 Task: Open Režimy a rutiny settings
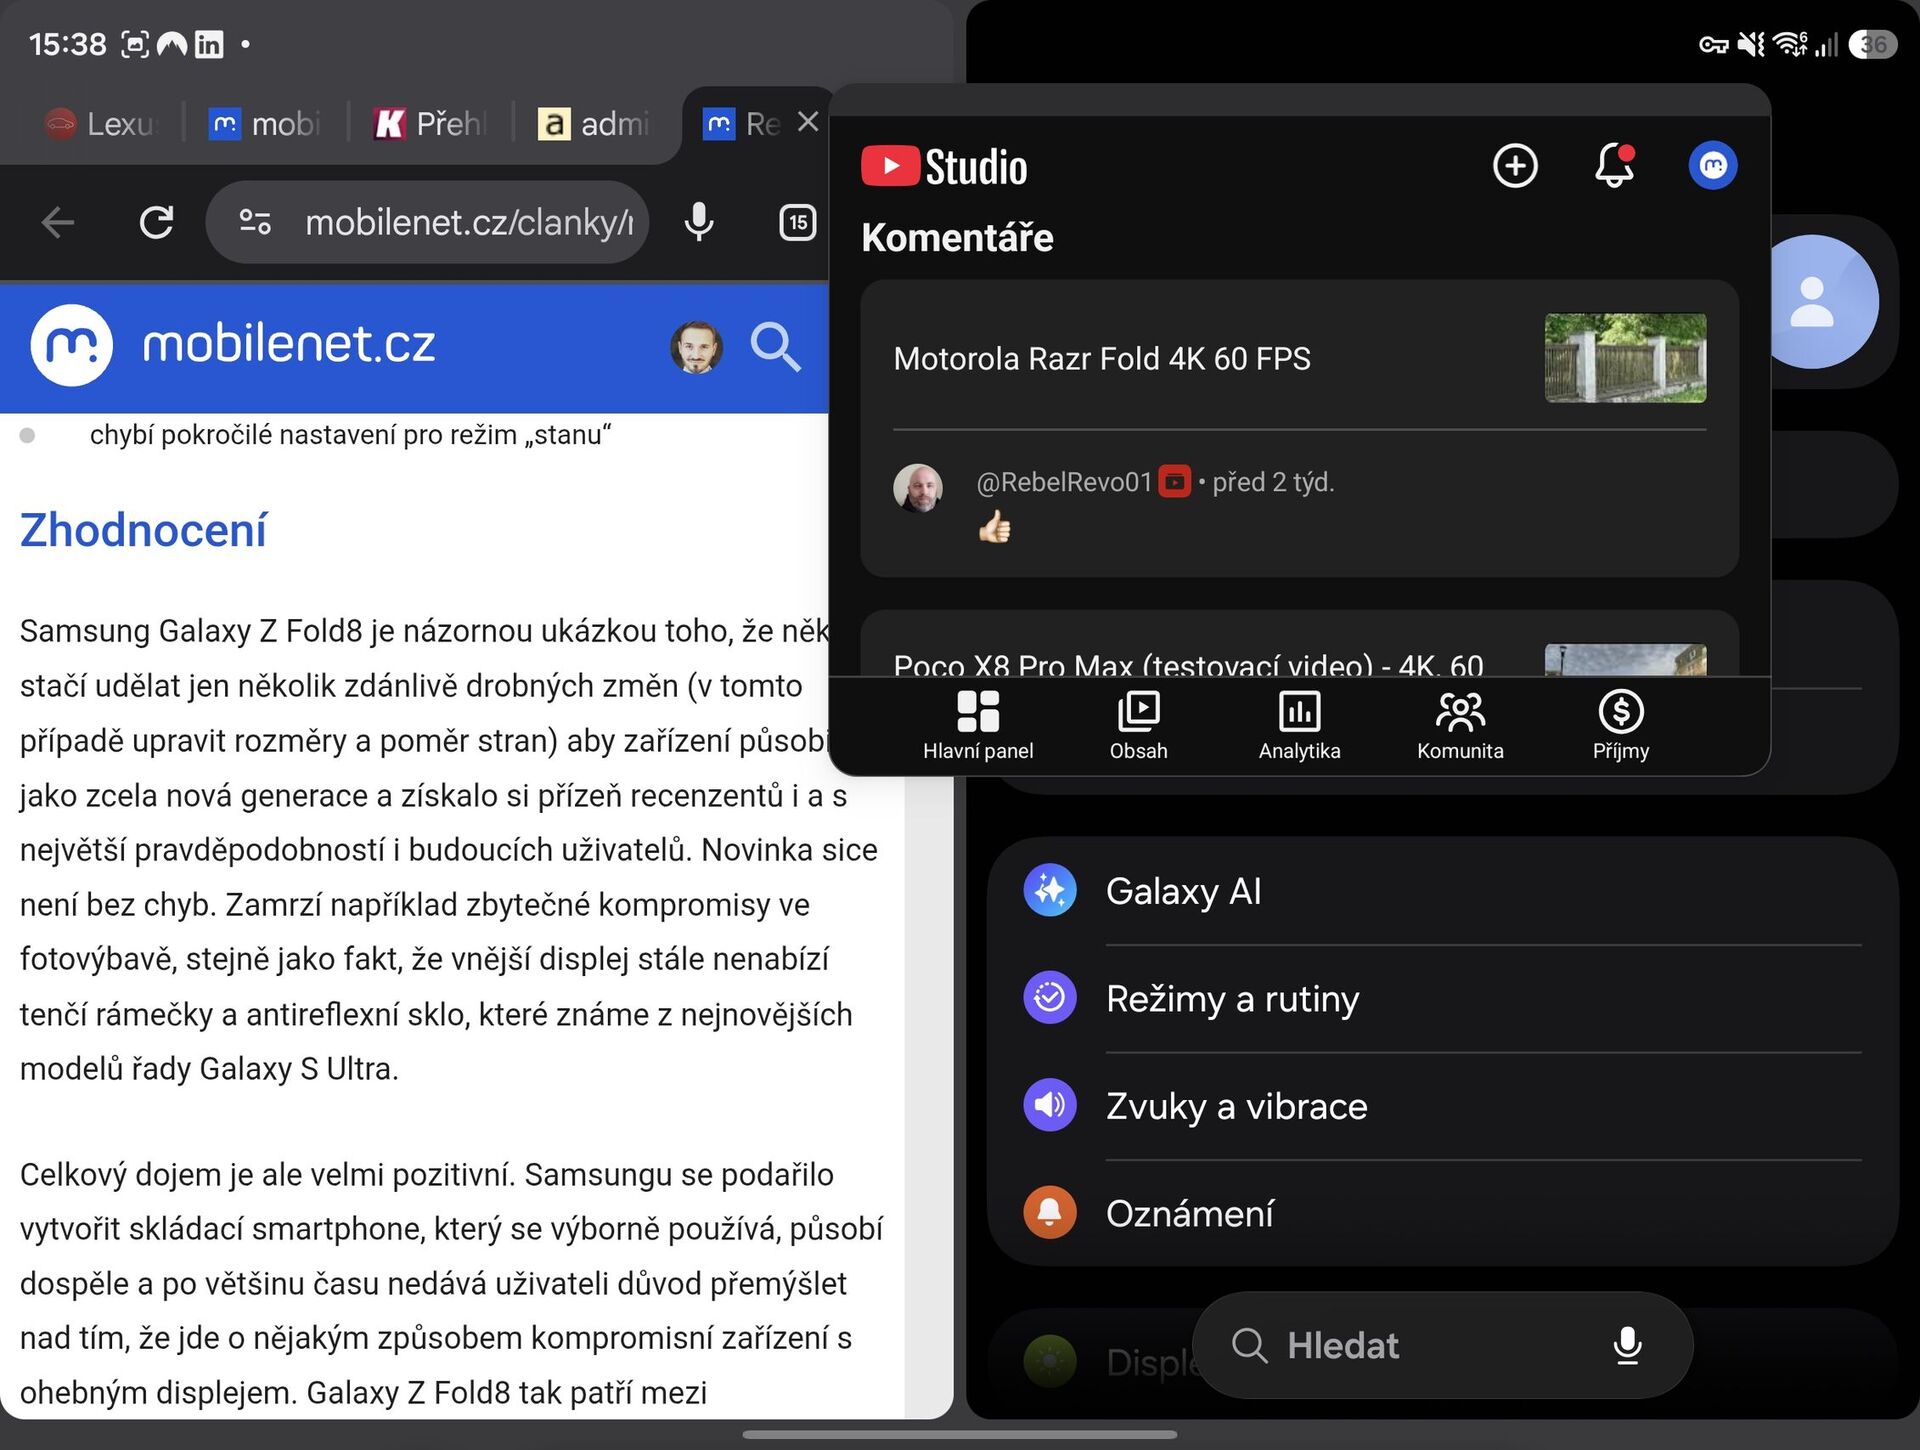pos(1442,998)
